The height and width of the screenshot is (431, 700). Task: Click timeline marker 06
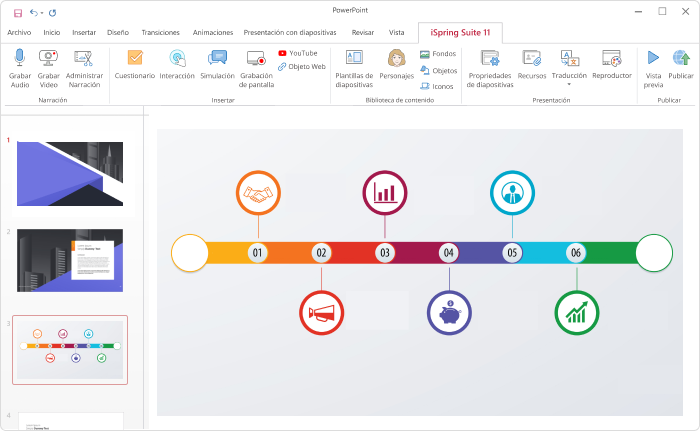point(576,253)
